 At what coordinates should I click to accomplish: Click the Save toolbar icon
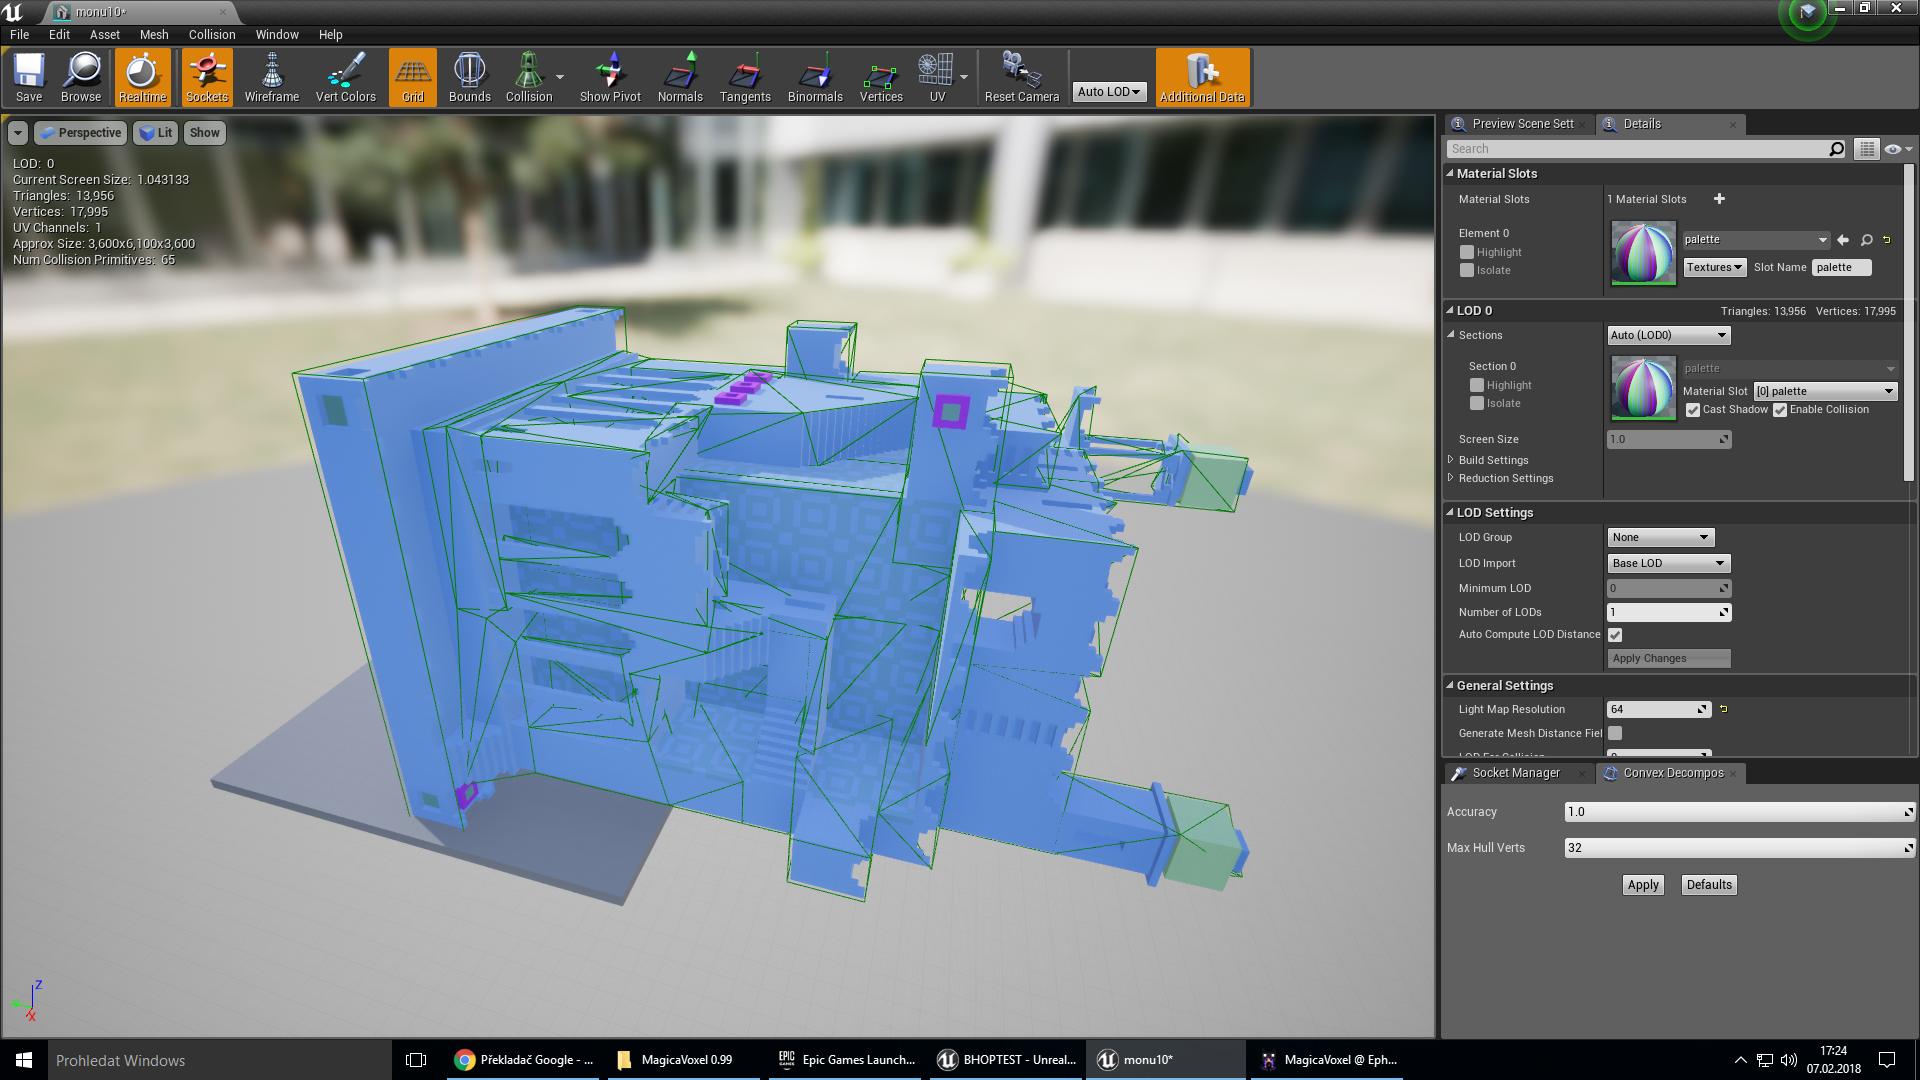[29, 77]
